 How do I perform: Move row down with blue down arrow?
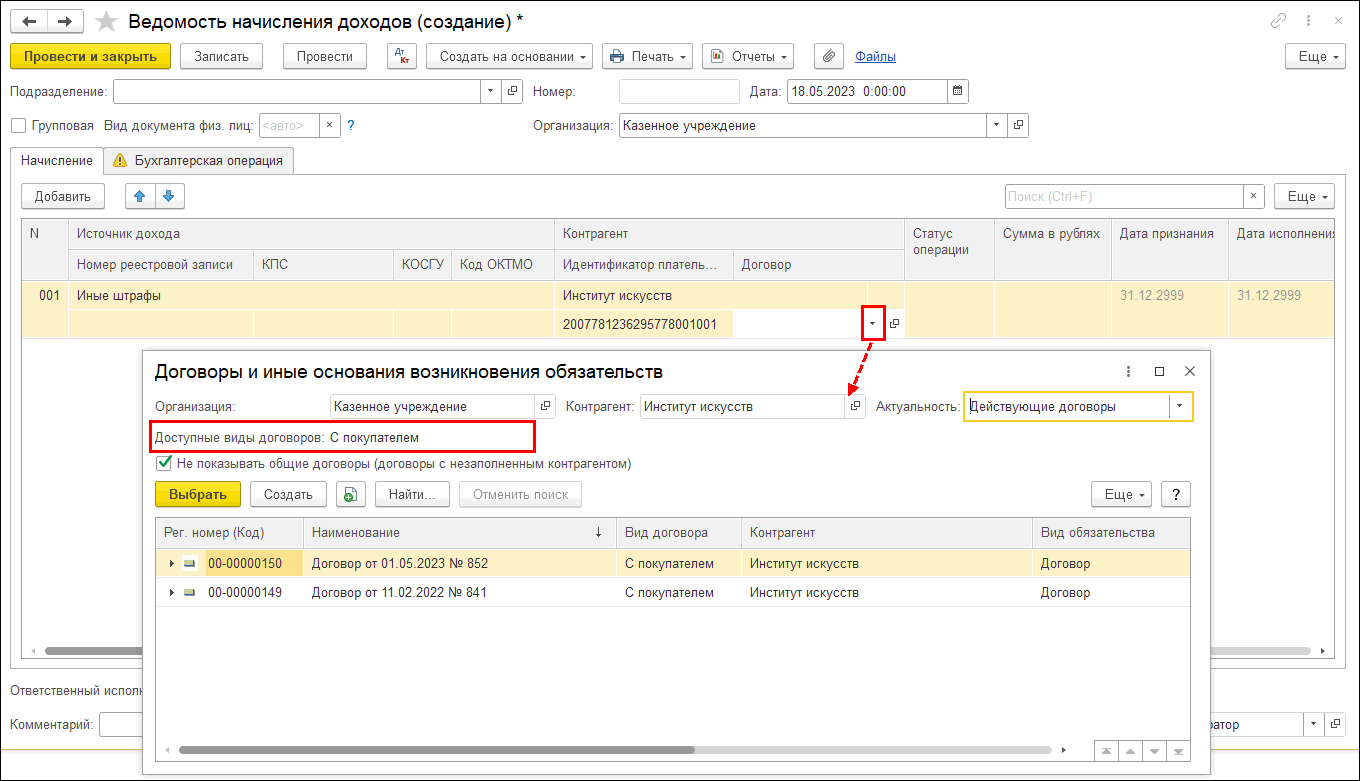(169, 196)
